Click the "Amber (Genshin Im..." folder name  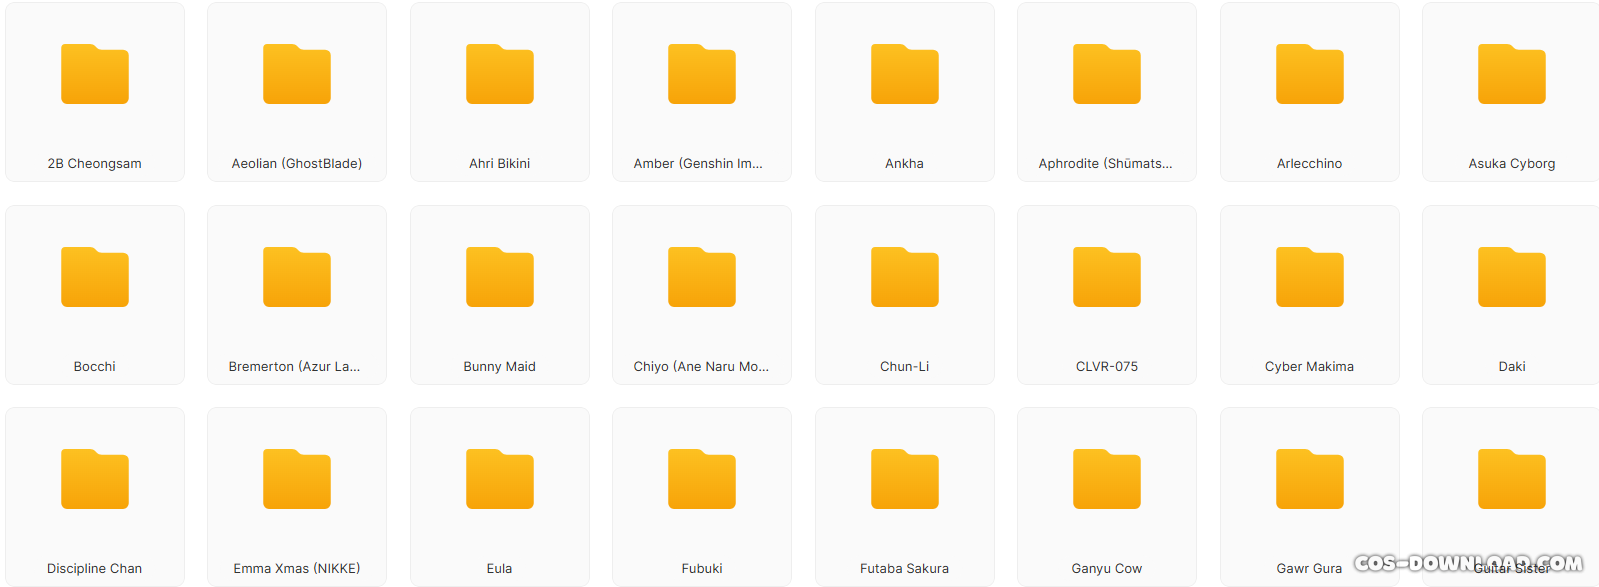(698, 164)
